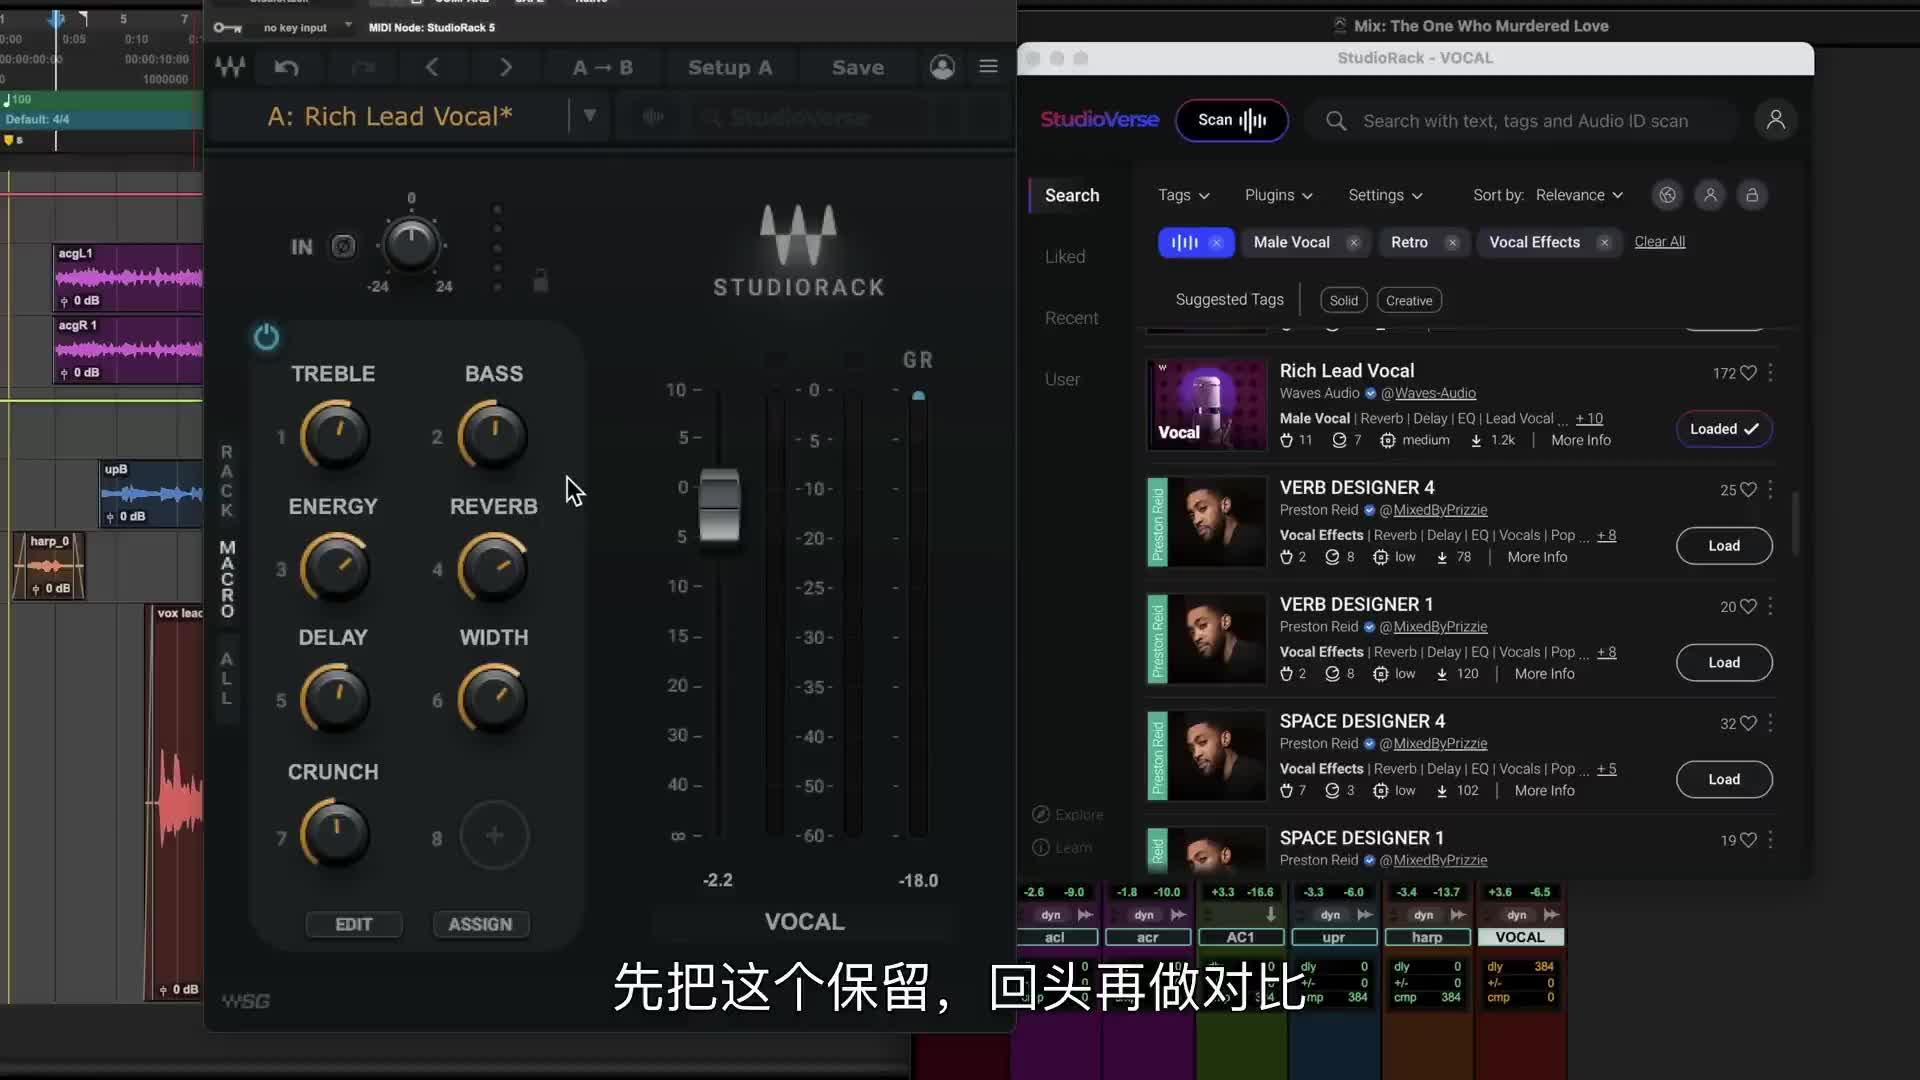Start the StudioVerse audio Scan
This screenshot has height=1080, width=1920.
1231,120
